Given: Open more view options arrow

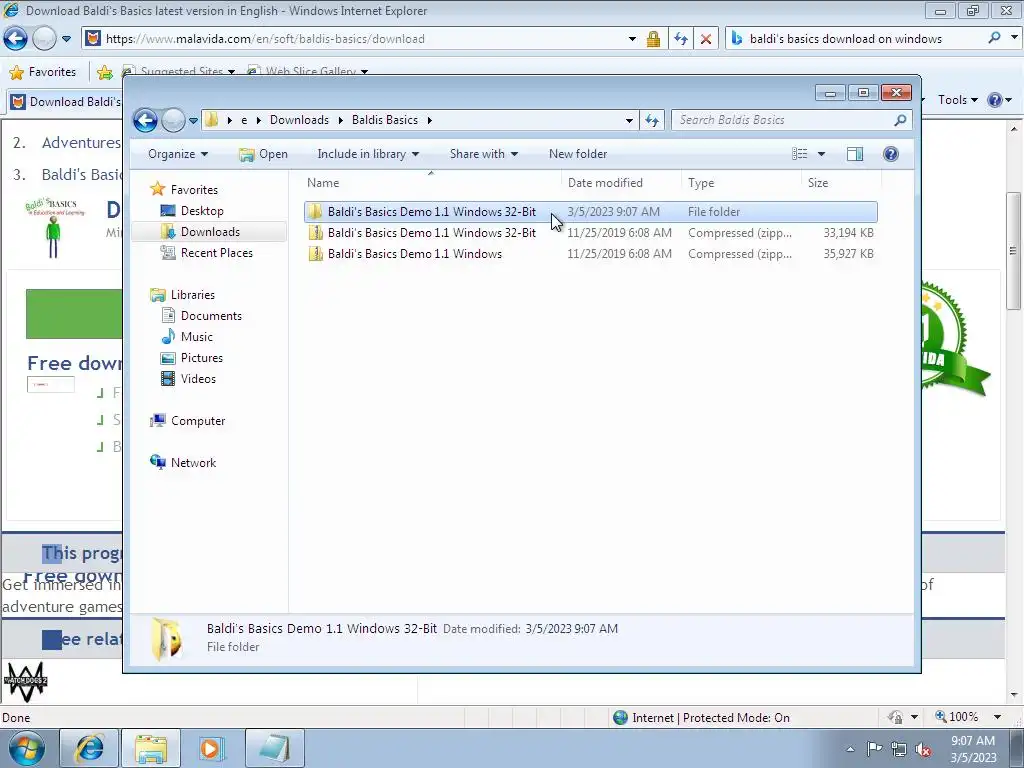Looking at the screenshot, I should pos(821,154).
